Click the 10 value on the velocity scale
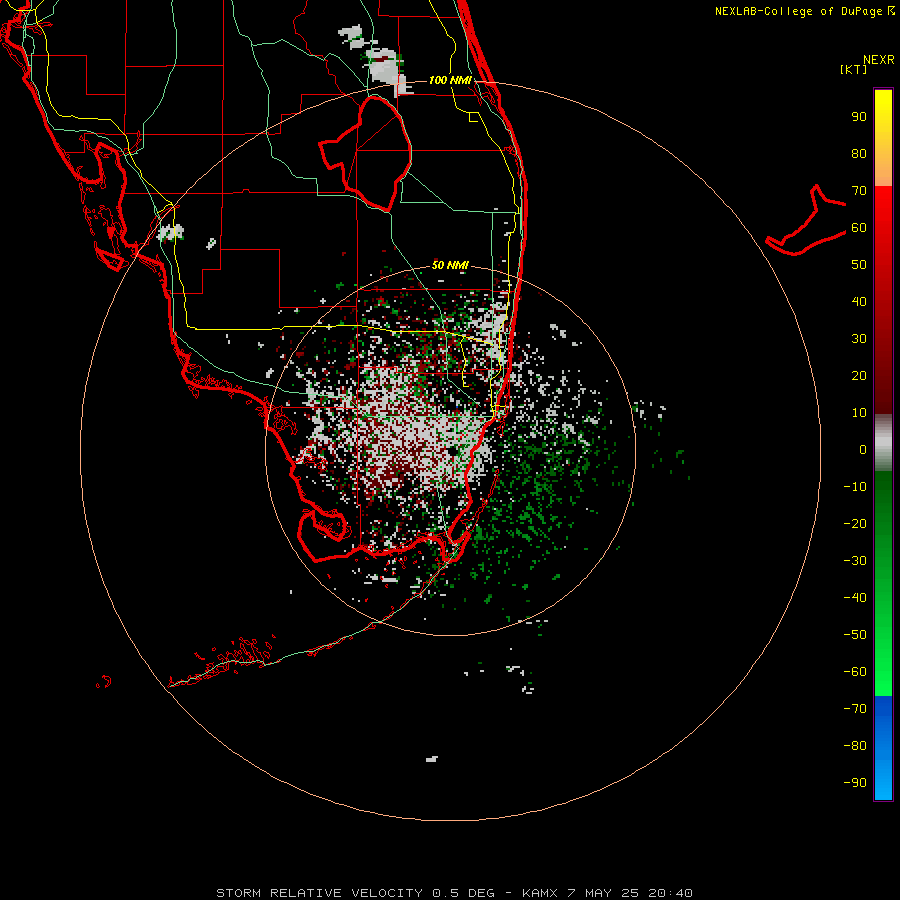 point(859,413)
